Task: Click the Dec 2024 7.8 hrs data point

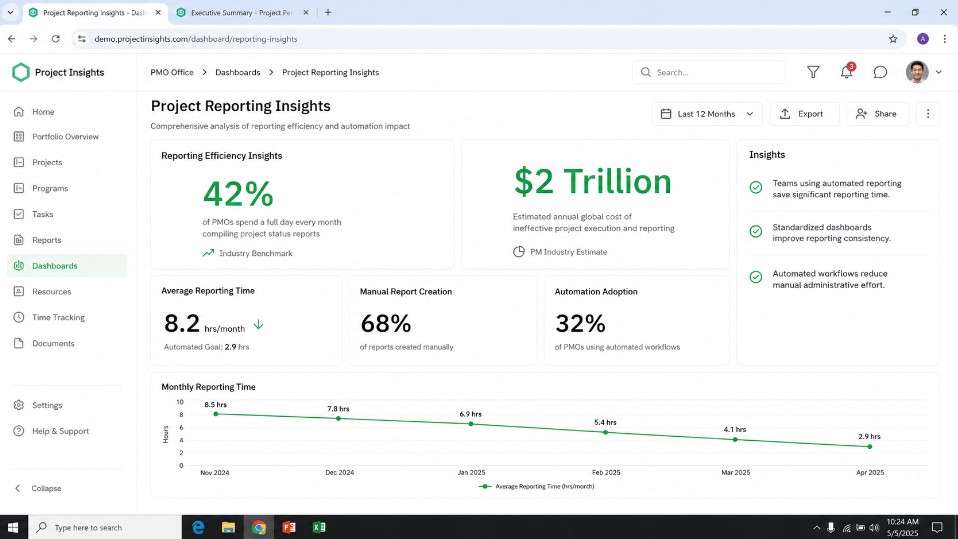Action: point(338,419)
